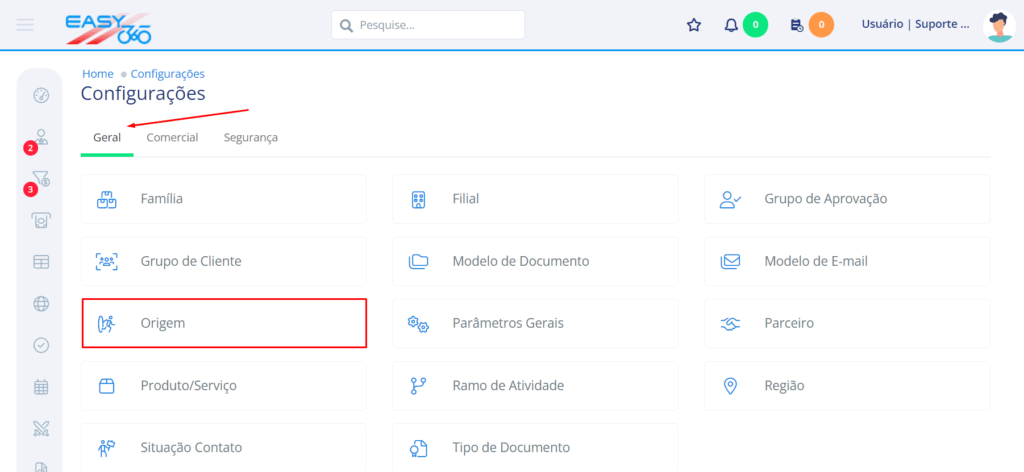Open the Parâmetros Gerais card
1024x472 pixels.
(x=535, y=323)
